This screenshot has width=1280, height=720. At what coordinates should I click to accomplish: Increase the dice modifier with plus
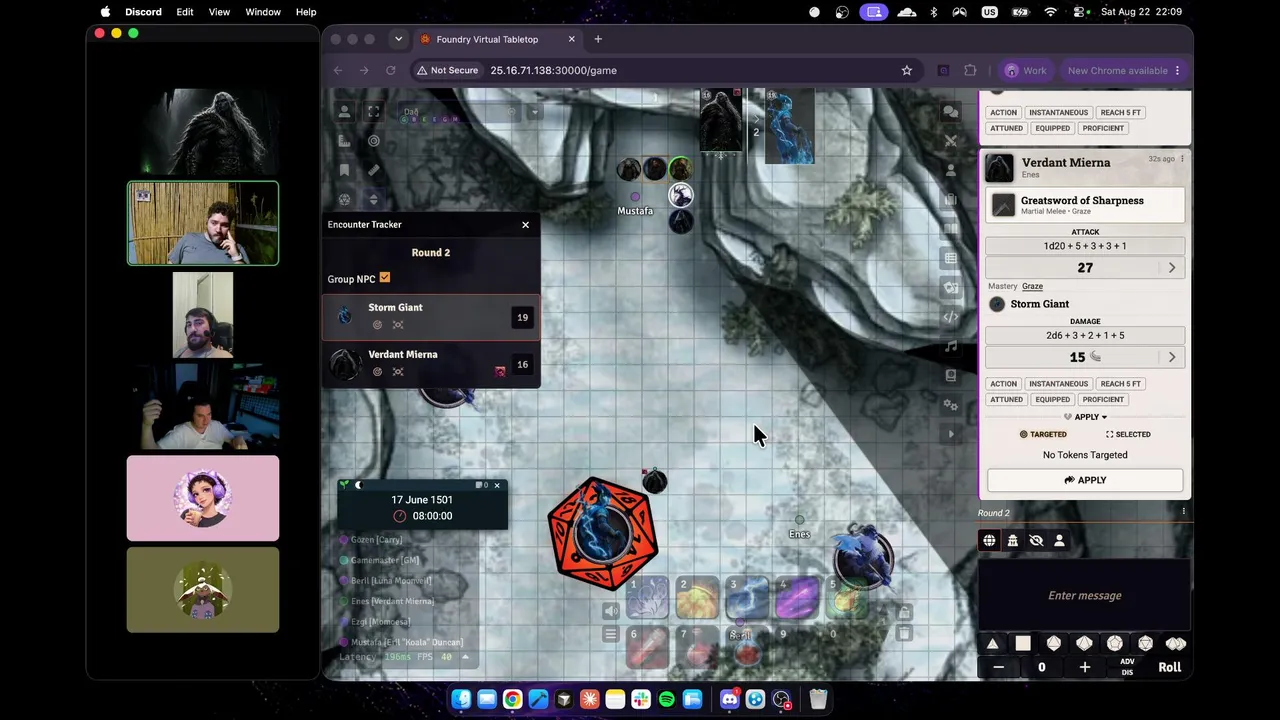[x=1084, y=667]
